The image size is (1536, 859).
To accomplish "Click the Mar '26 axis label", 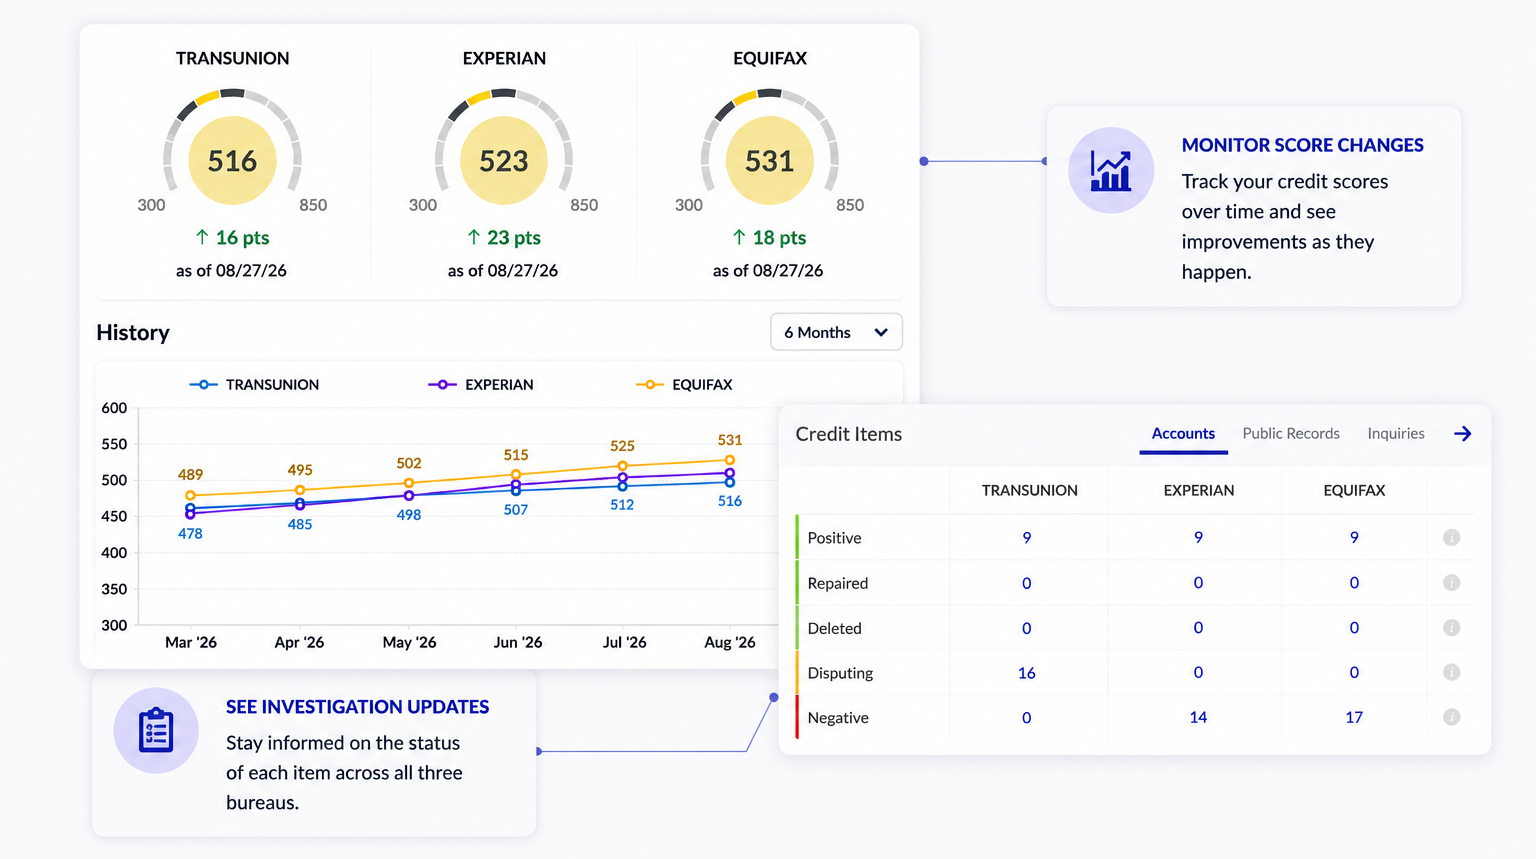I will [191, 642].
